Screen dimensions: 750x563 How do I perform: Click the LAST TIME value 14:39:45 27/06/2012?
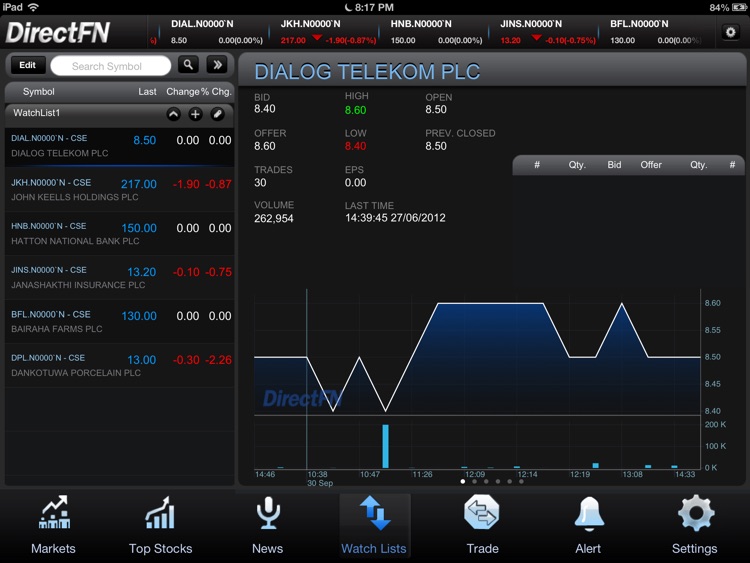395,218
